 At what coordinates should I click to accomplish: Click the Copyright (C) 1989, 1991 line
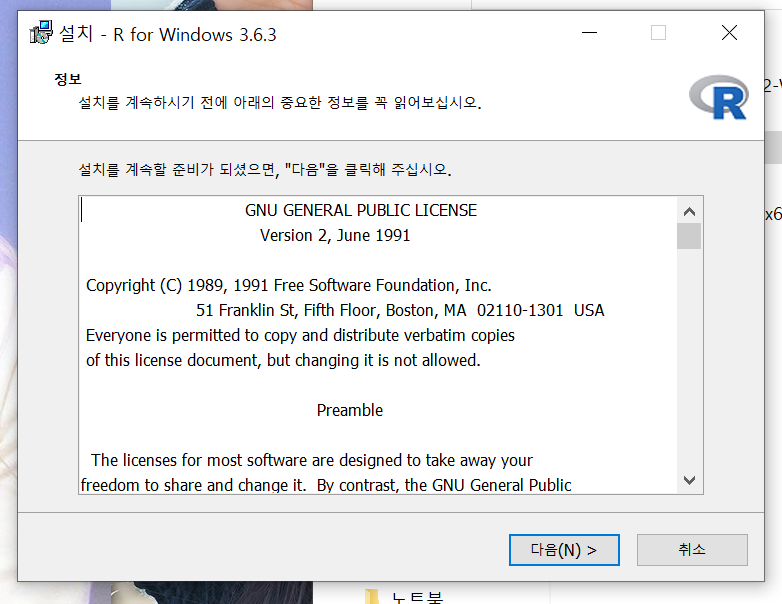point(289,285)
